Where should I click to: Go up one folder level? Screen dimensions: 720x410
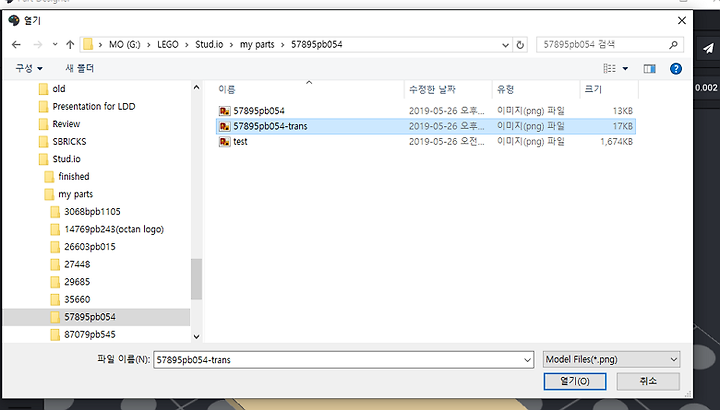(x=70, y=45)
